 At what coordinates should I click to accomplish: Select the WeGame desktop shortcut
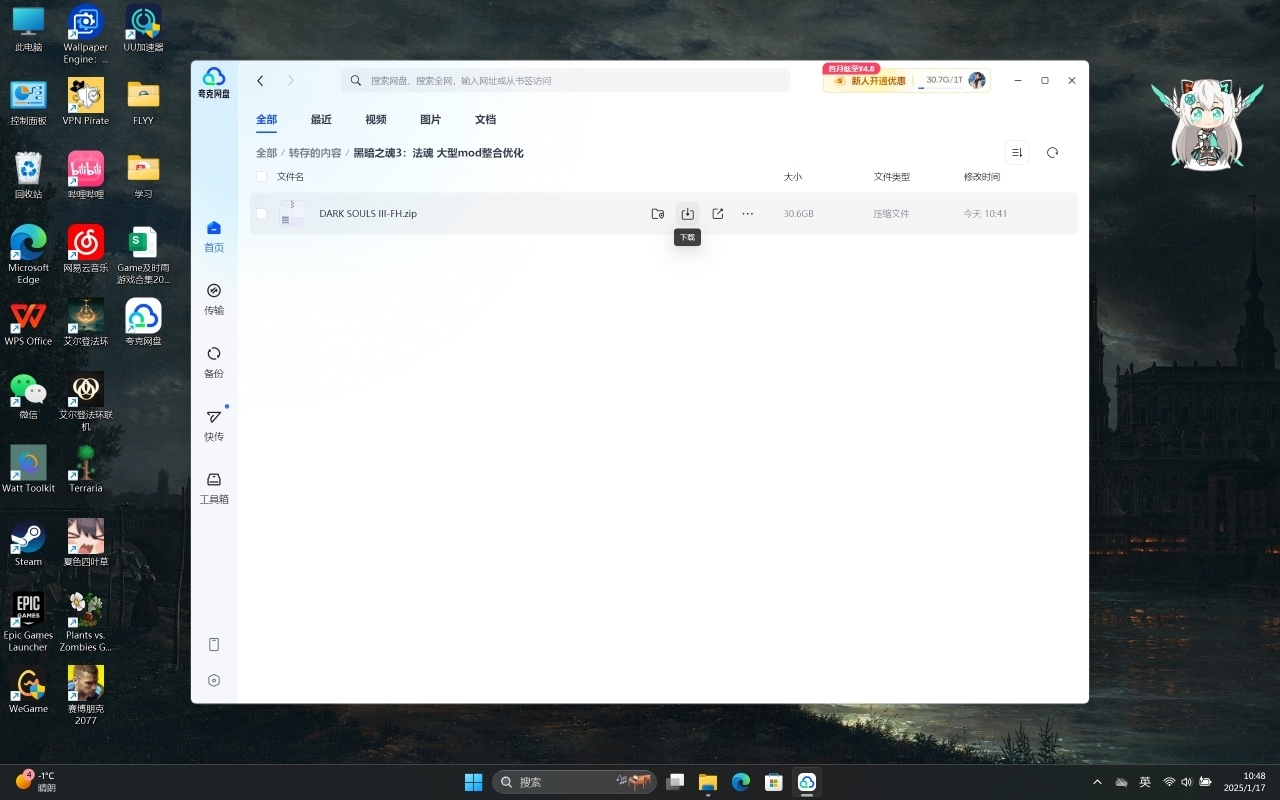click(28, 690)
